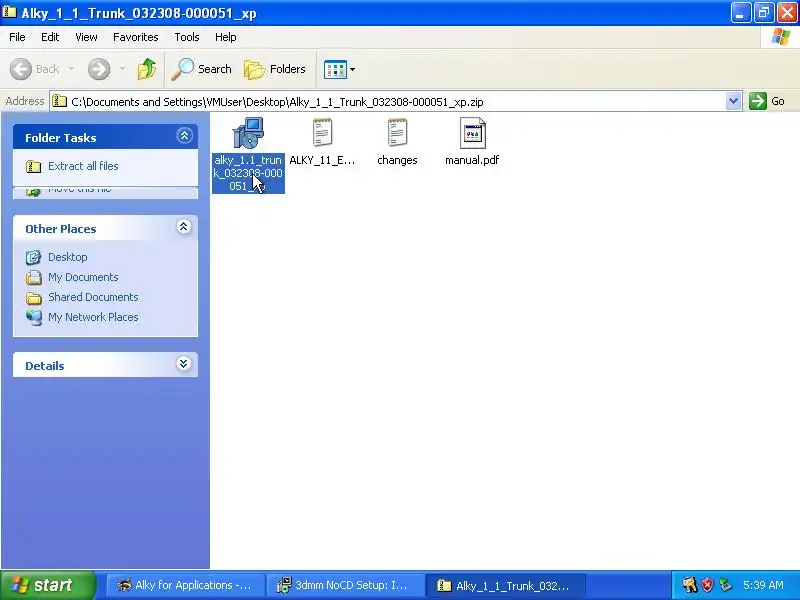Click the Windows flag logo
Screen dimensions: 800x600
781,37
